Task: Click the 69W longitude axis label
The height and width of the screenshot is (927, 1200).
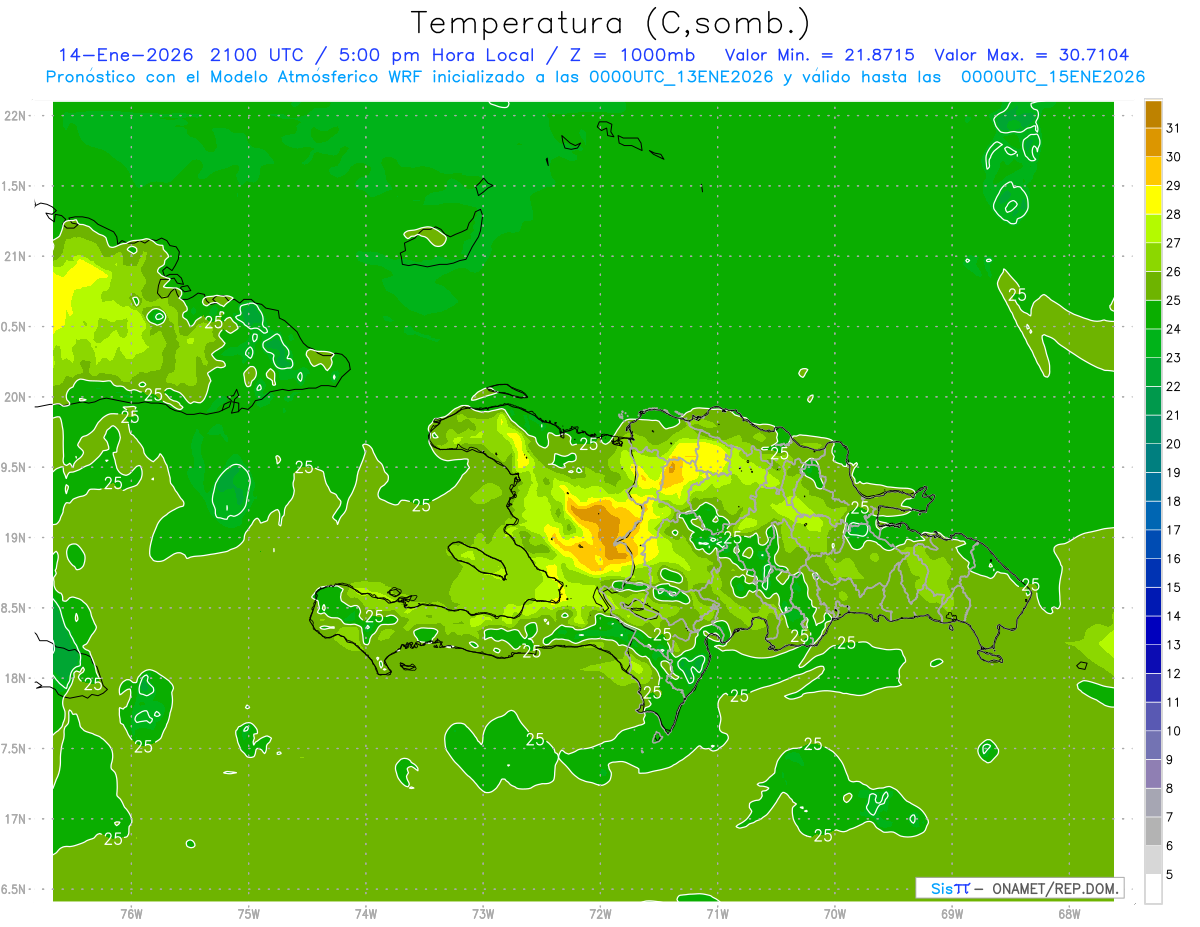Action: pyautogui.click(x=952, y=913)
